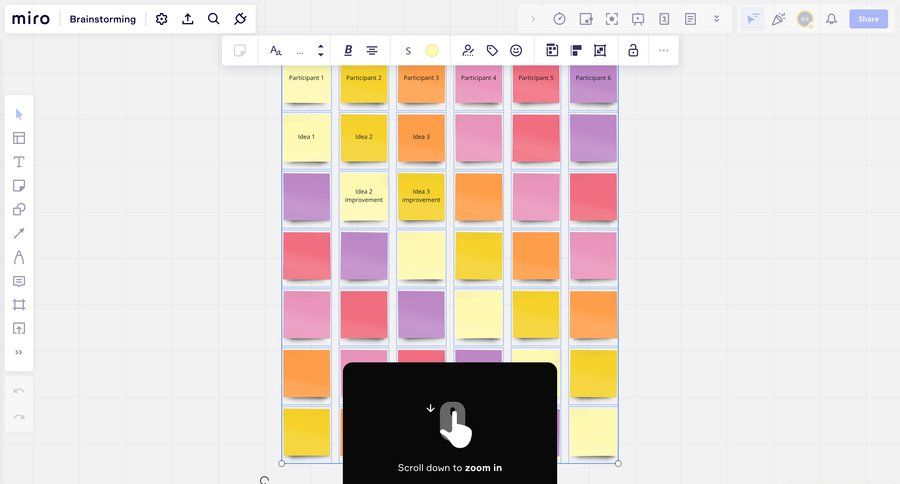Open search on the board
Viewport: 900px width, 484px height.
point(214,19)
